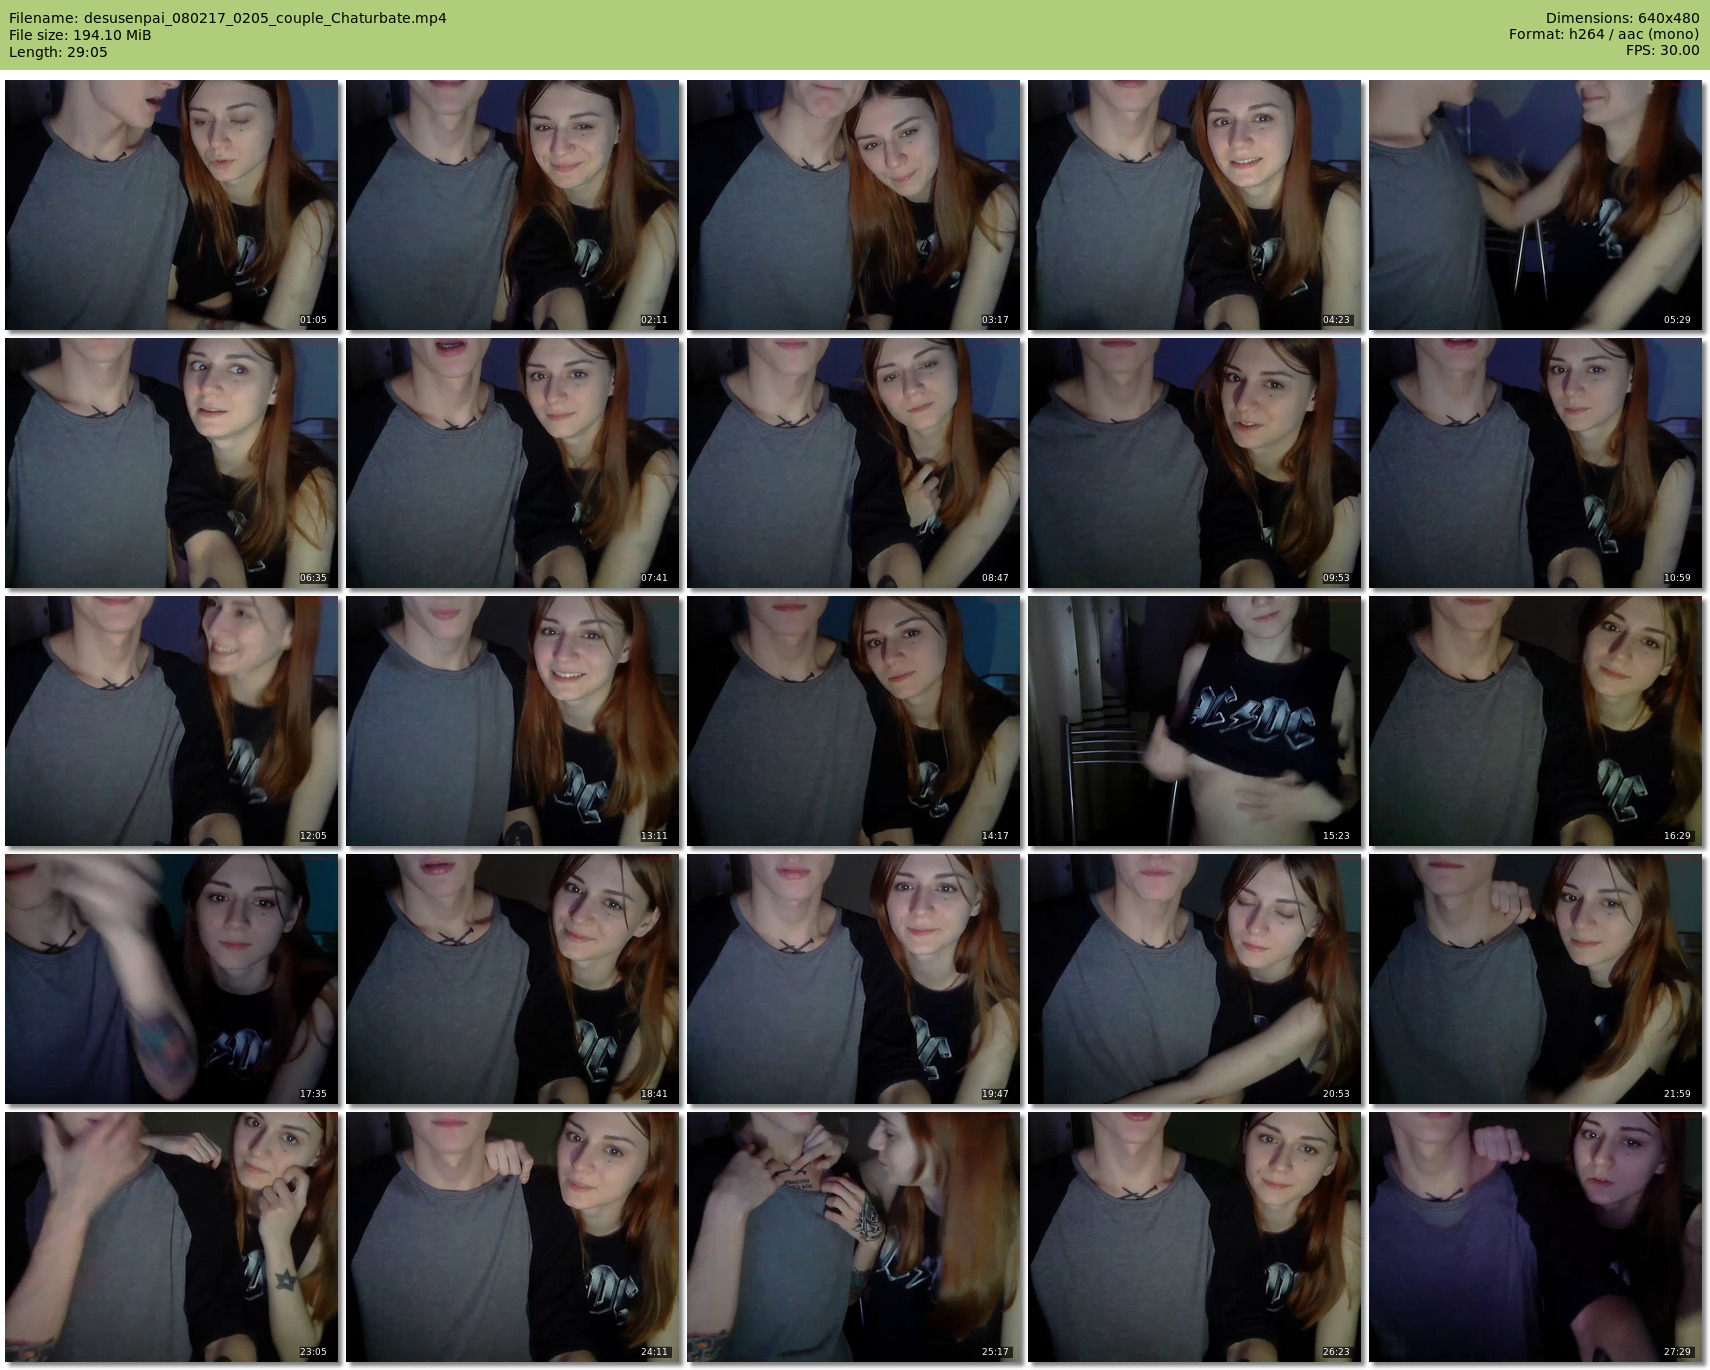Image resolution: width=1710 pixels, height=1370 pixels.
Task: Open the frame marked 02:11
Action: 513,205
